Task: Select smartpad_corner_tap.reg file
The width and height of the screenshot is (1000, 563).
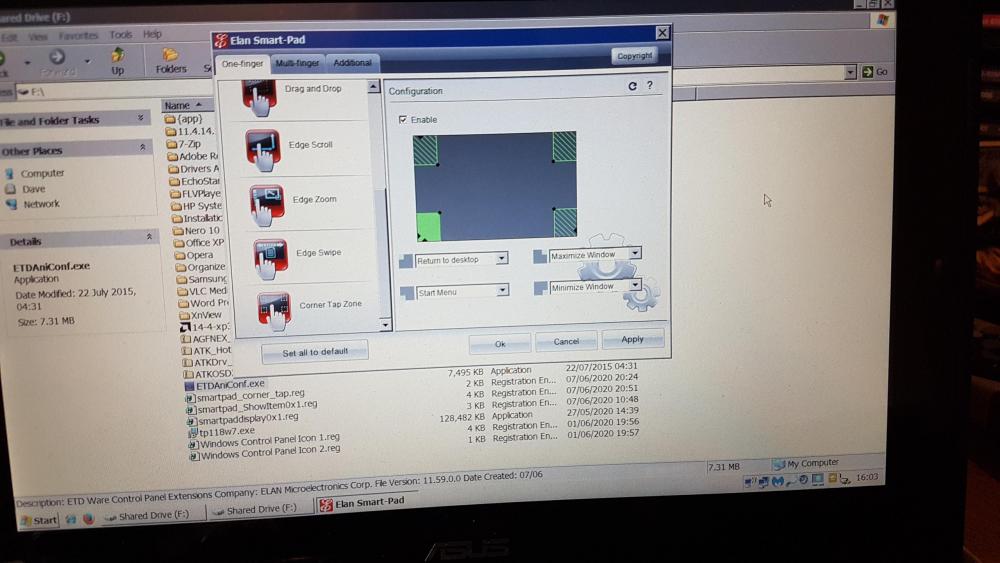Action: (x=245, y=396)
